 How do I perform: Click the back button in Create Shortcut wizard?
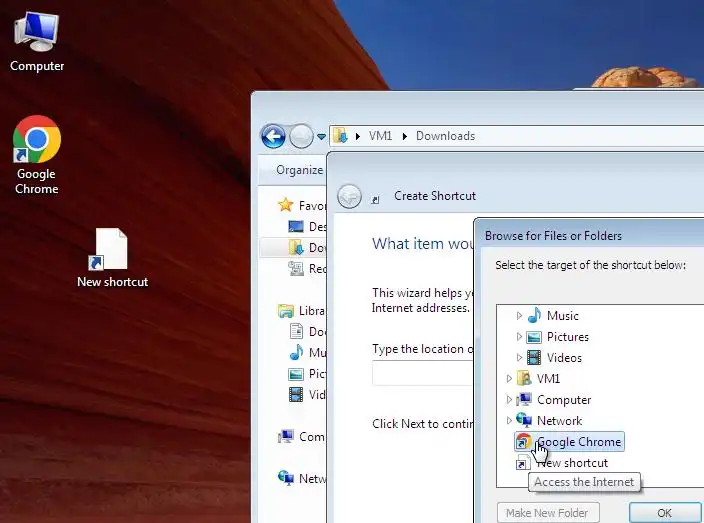(x=349, y=196)
